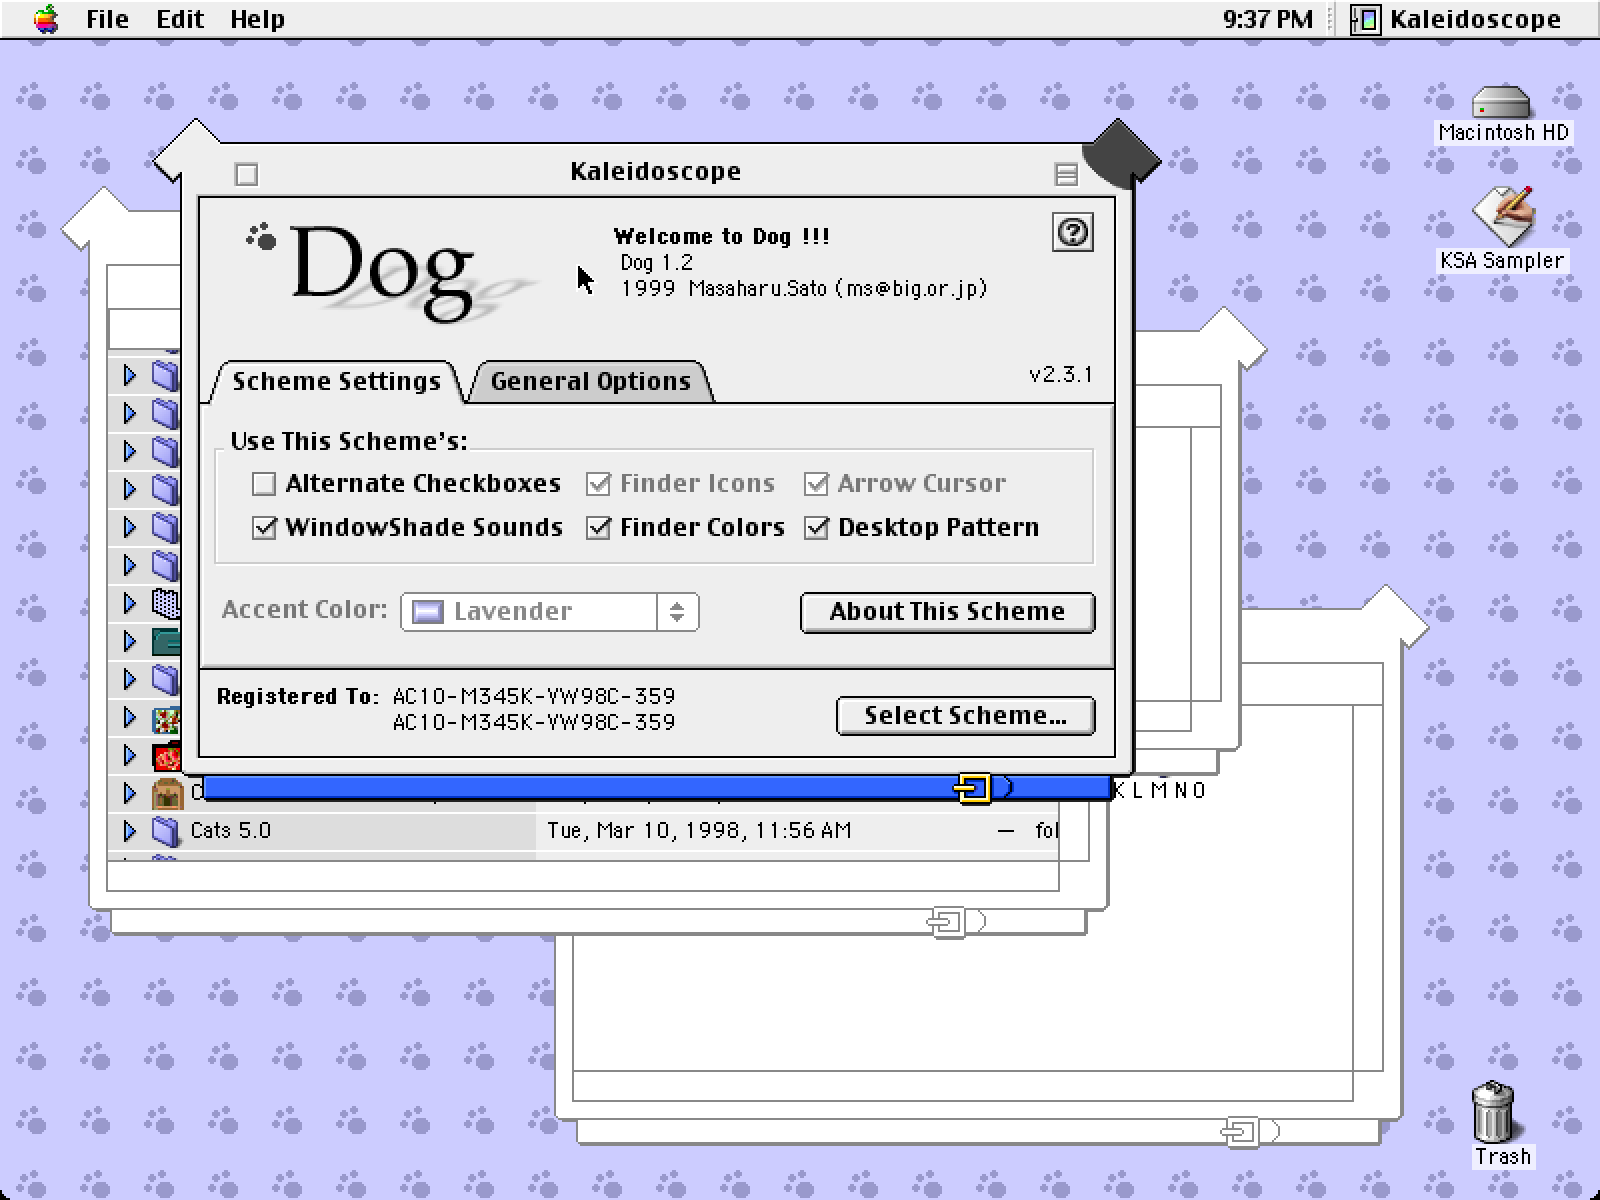Click the Trash icon

[1493, 1112]
